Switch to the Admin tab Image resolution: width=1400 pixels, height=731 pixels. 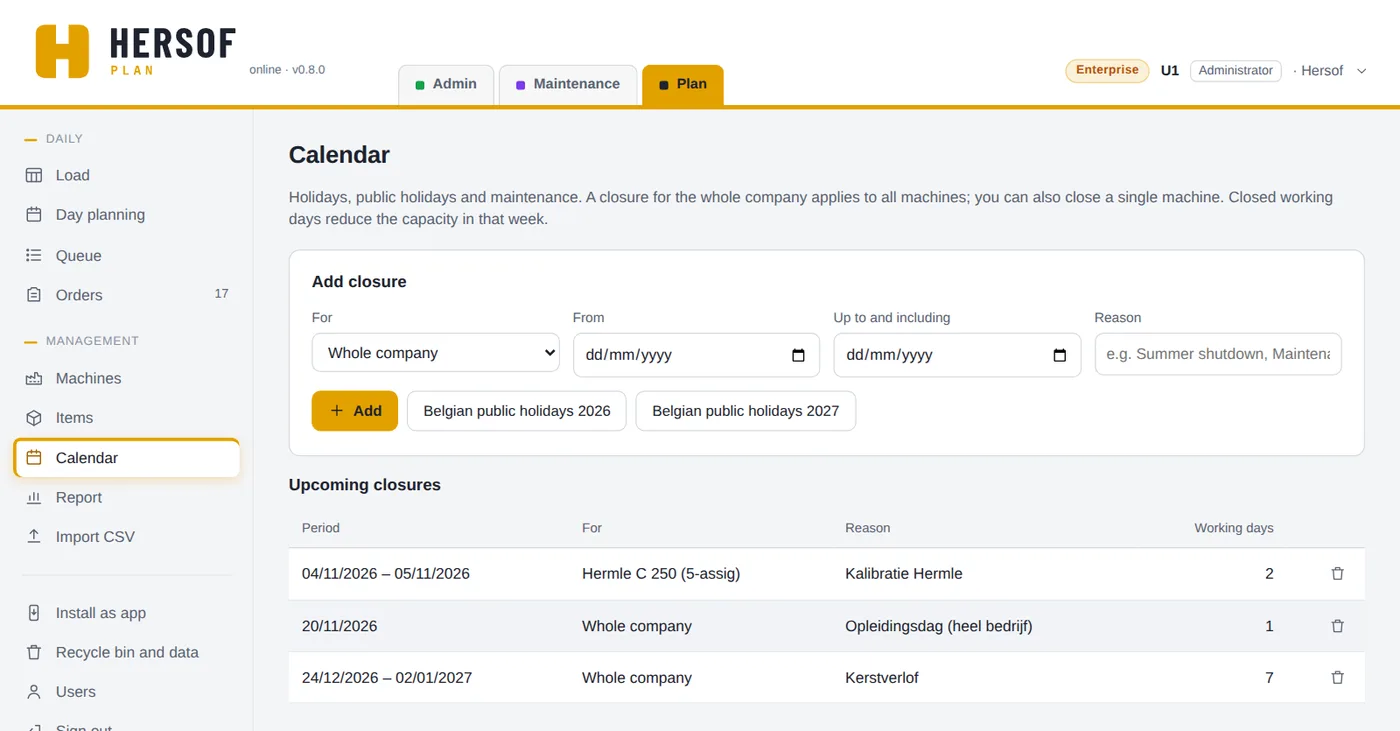[446, 84]
